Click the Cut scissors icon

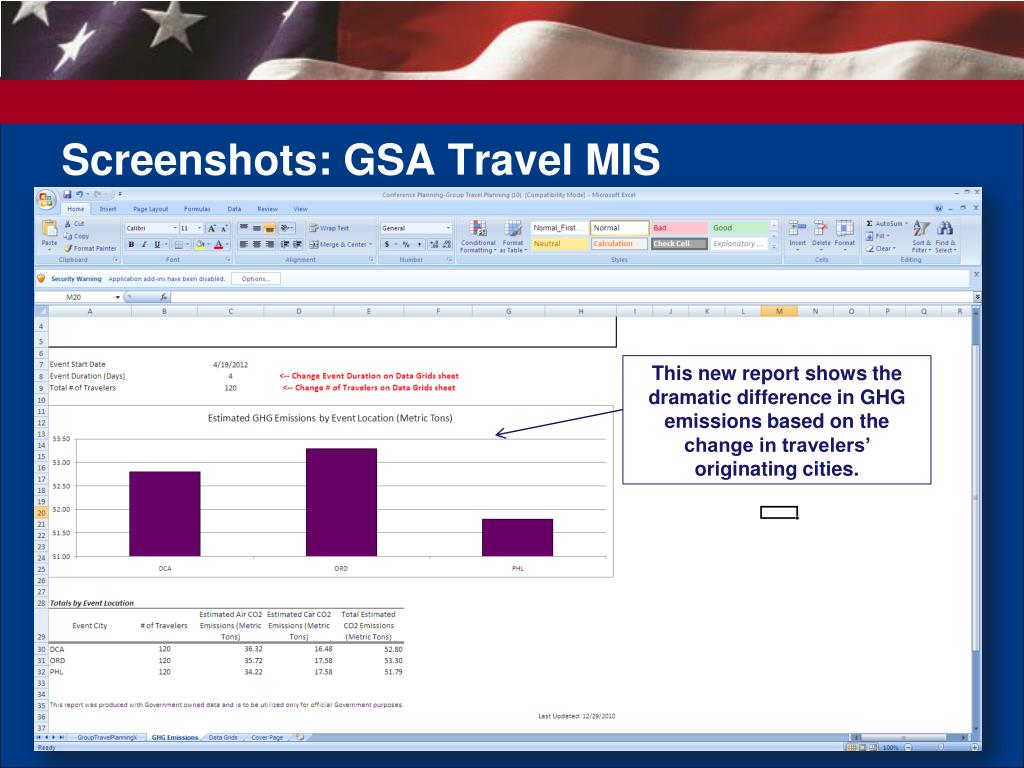[x=68, y=223]
